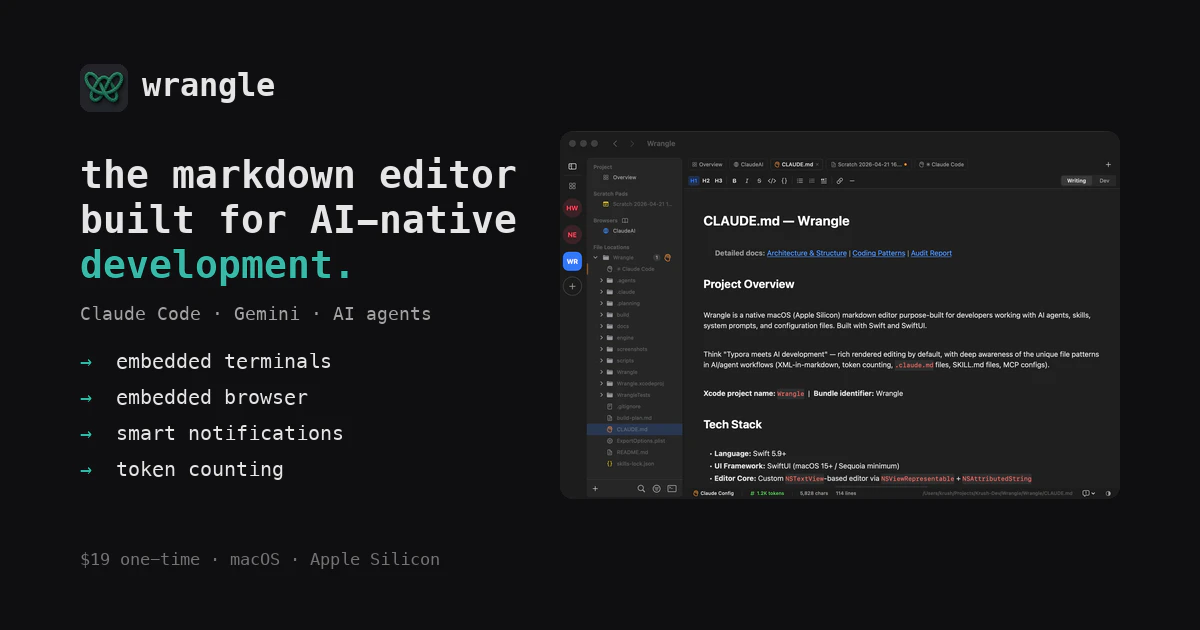
Task: Expand the scripts folder
Action: pyautogui.click(x=601, y=361)
